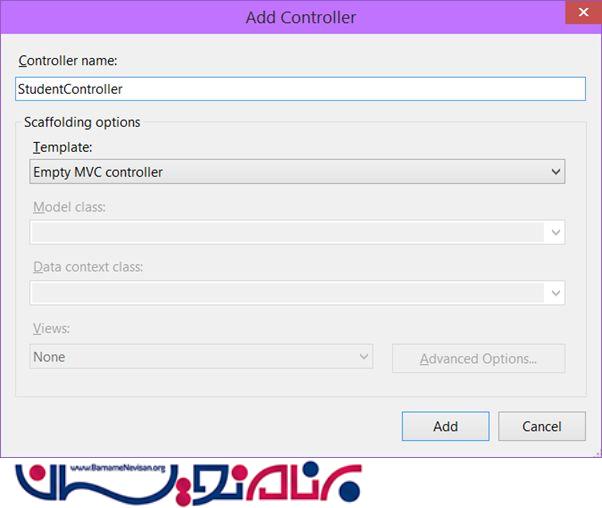Expand the Model class combo box
The image size is (602, 508).
[297, 232]
